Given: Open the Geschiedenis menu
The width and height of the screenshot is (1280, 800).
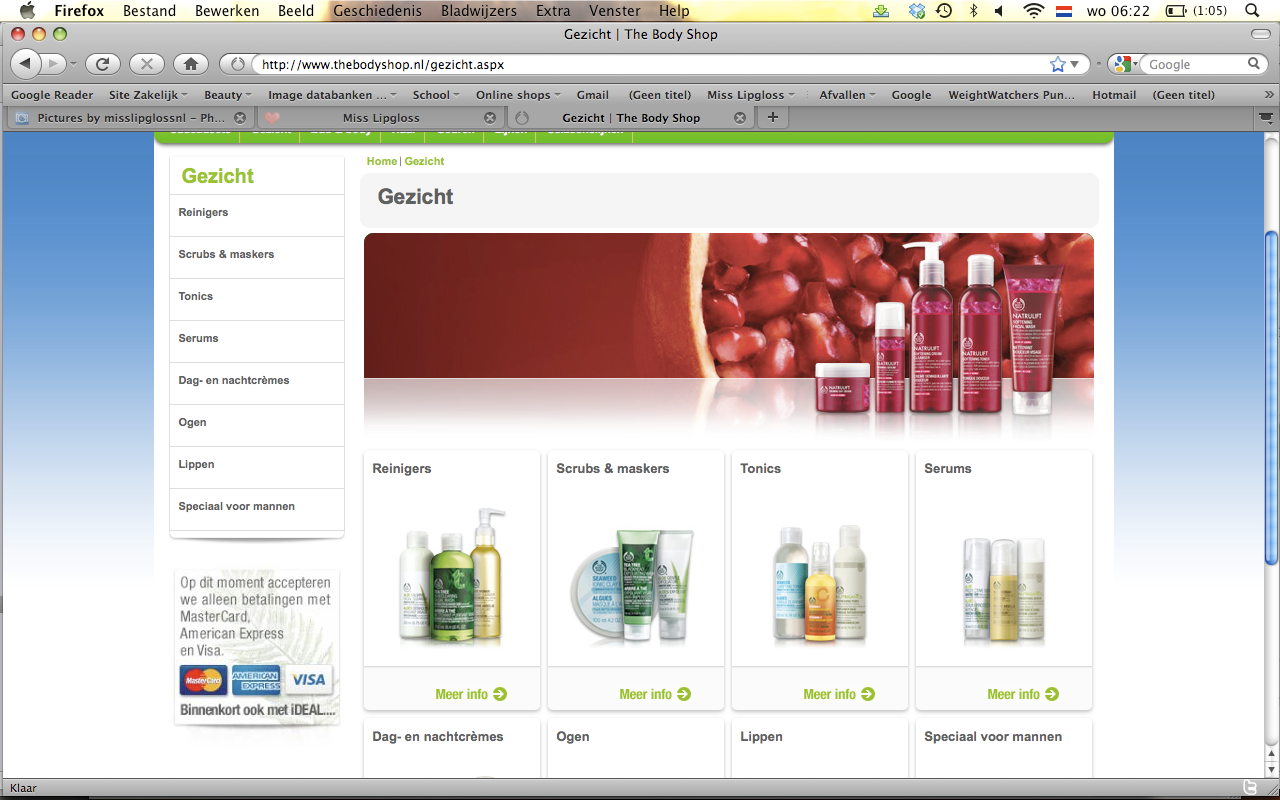Looking at the screenshot, I should pos(377,11).
